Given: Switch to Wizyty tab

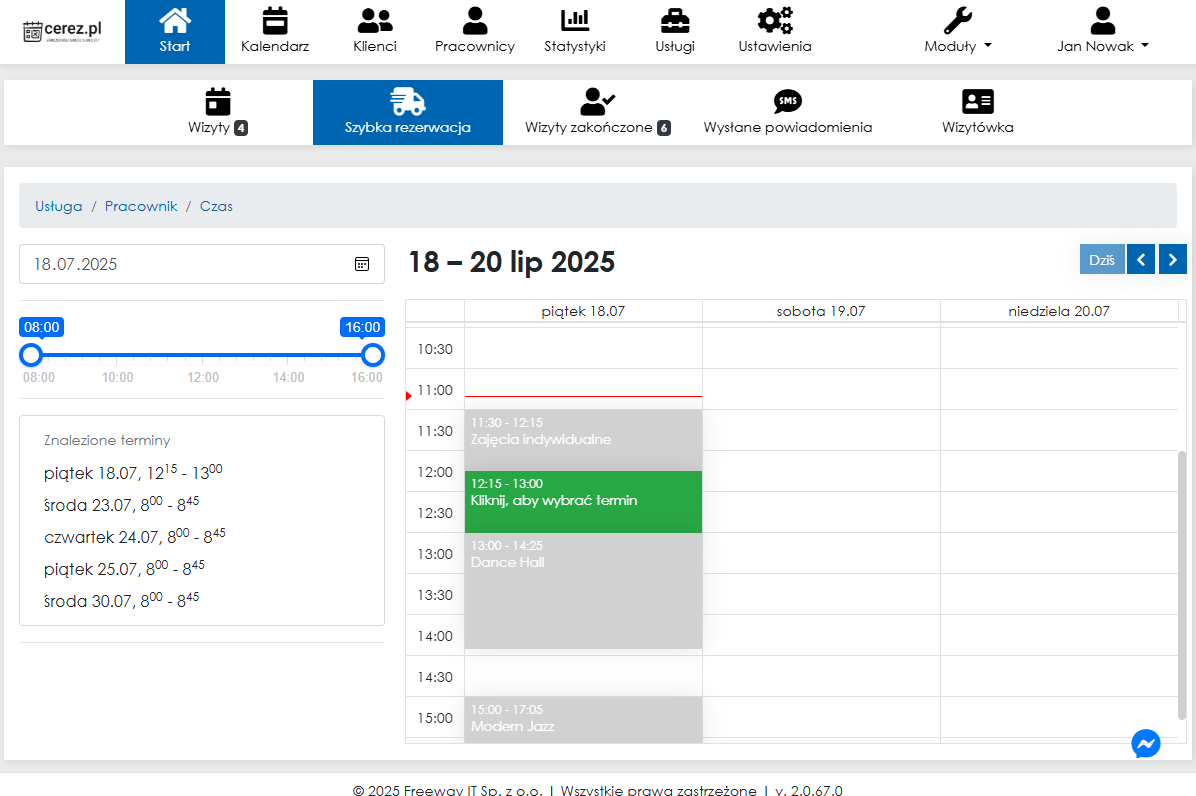Looking at the screenshot, I should pyautogui.click(x=217, y=111).
